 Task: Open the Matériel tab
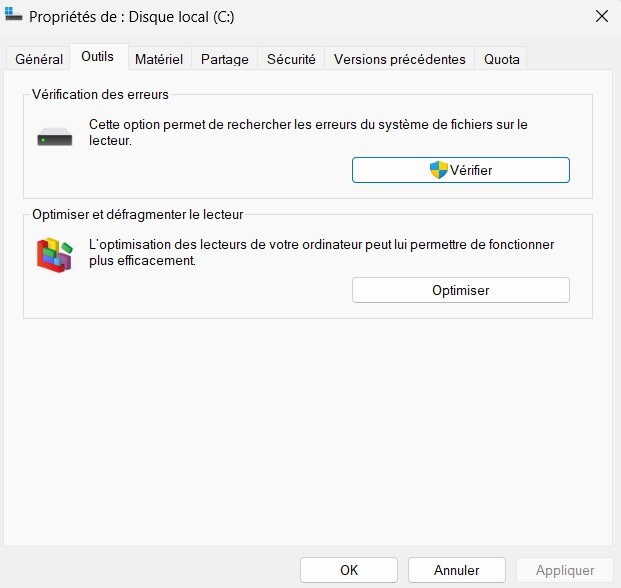(x=159, y=59)
